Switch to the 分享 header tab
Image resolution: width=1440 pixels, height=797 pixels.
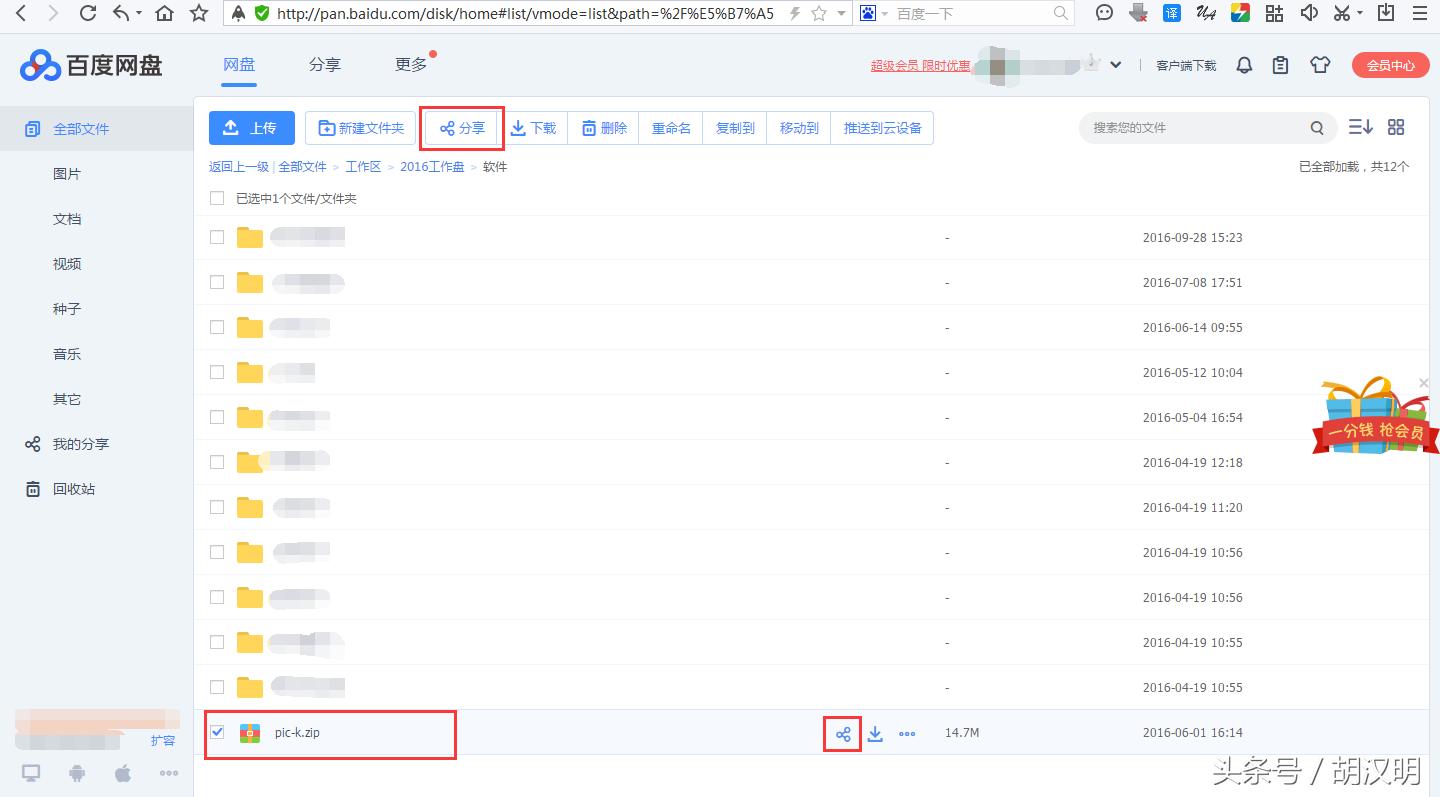[x=325, y=65]
